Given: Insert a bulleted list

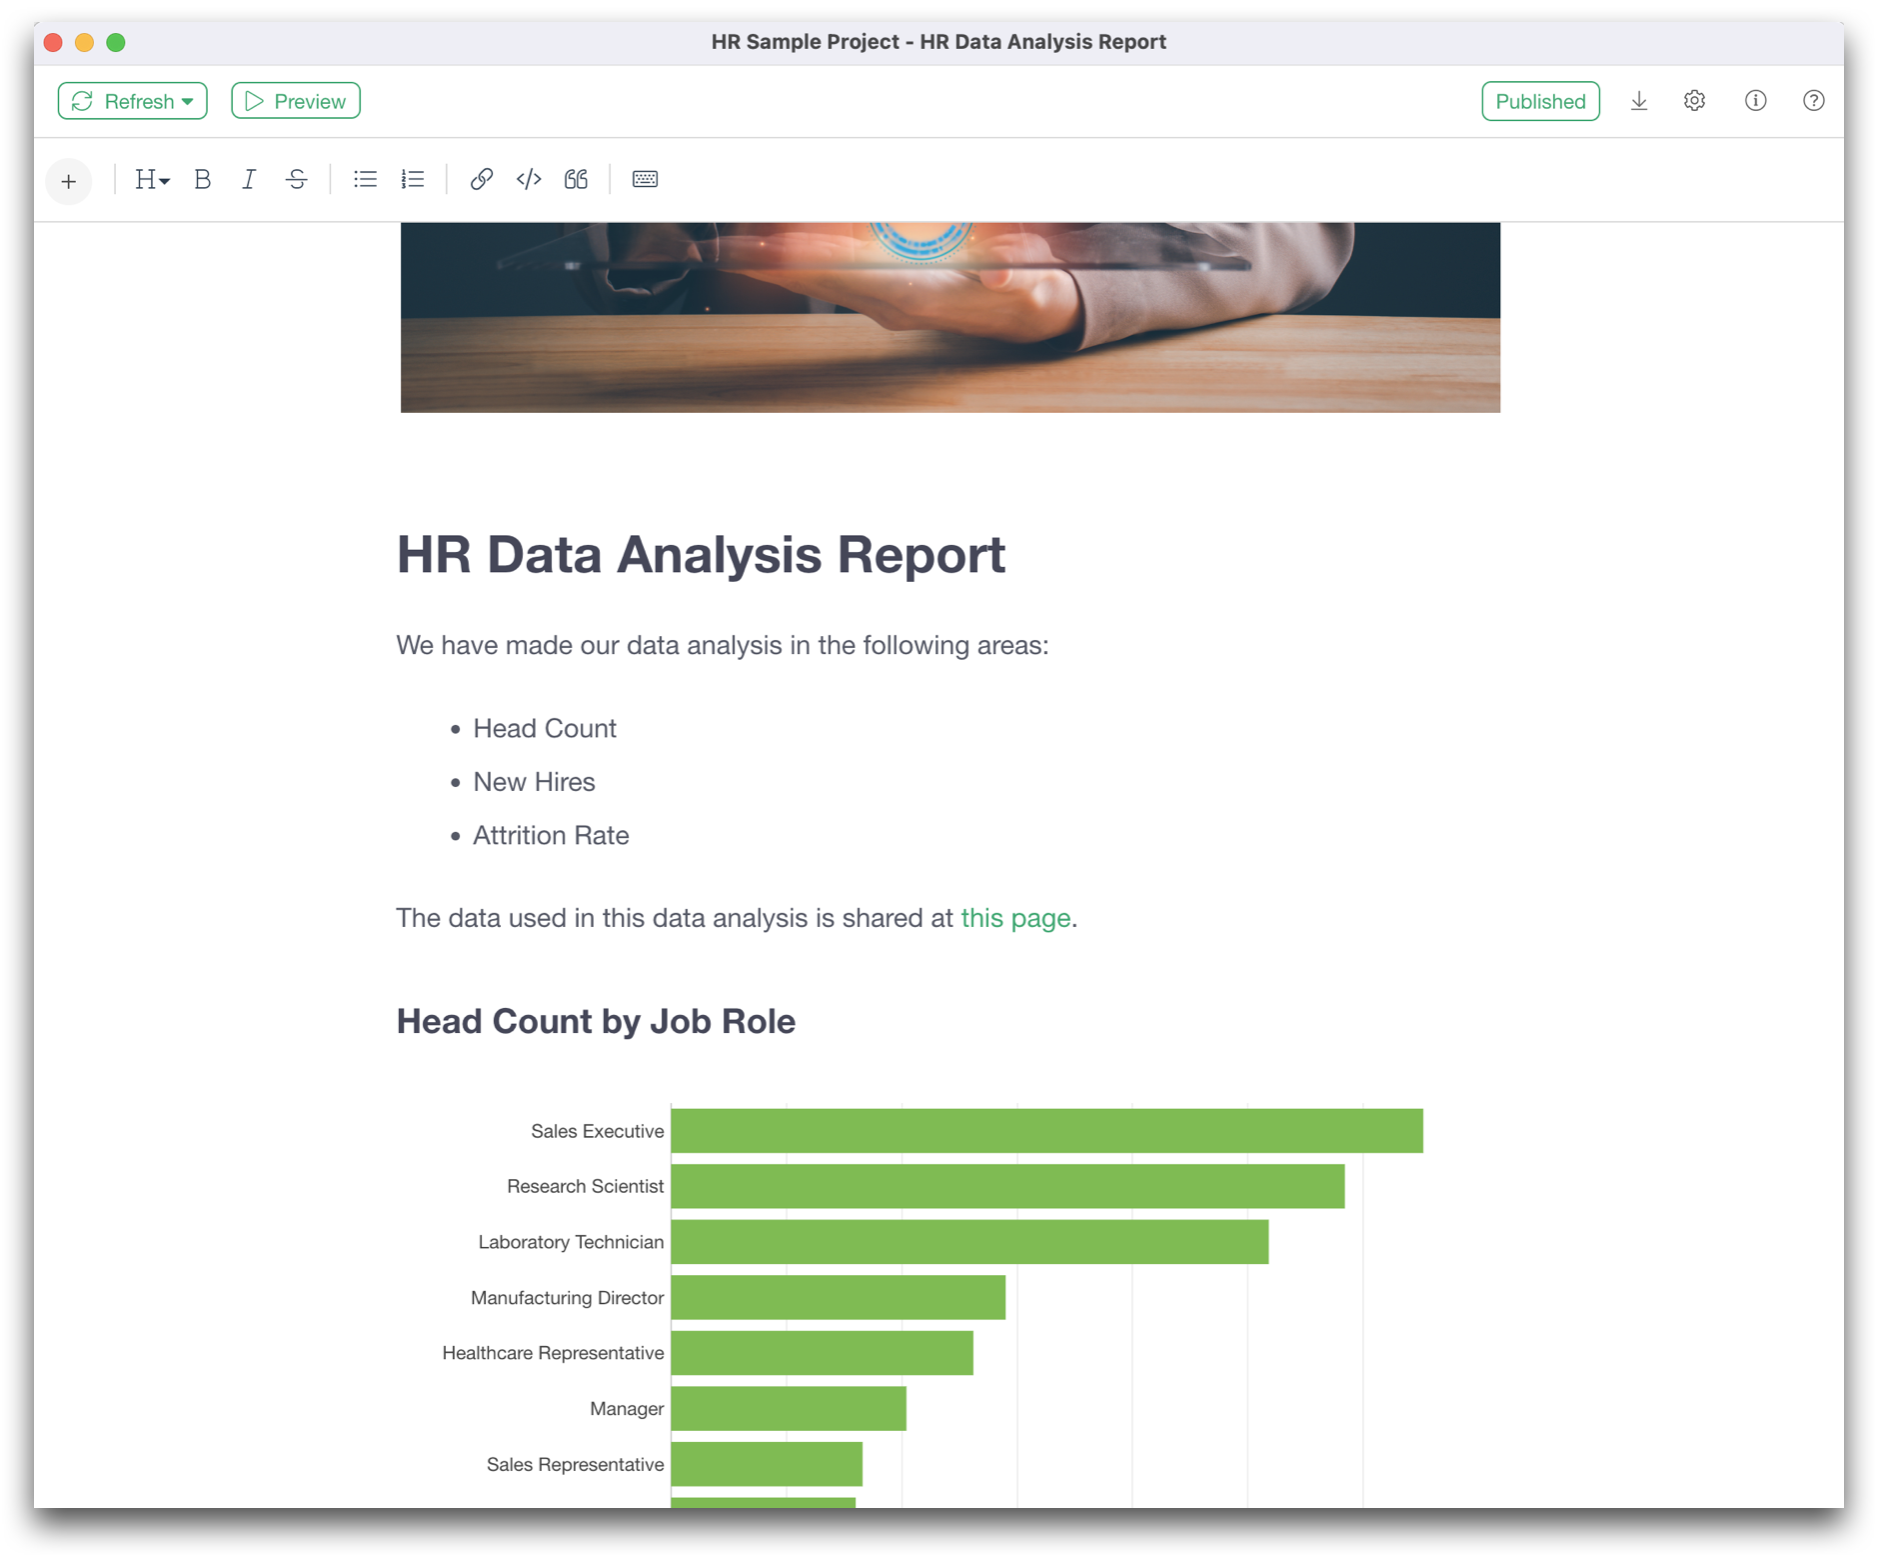Looking at the screenshot, I should (x=365, y=180).
